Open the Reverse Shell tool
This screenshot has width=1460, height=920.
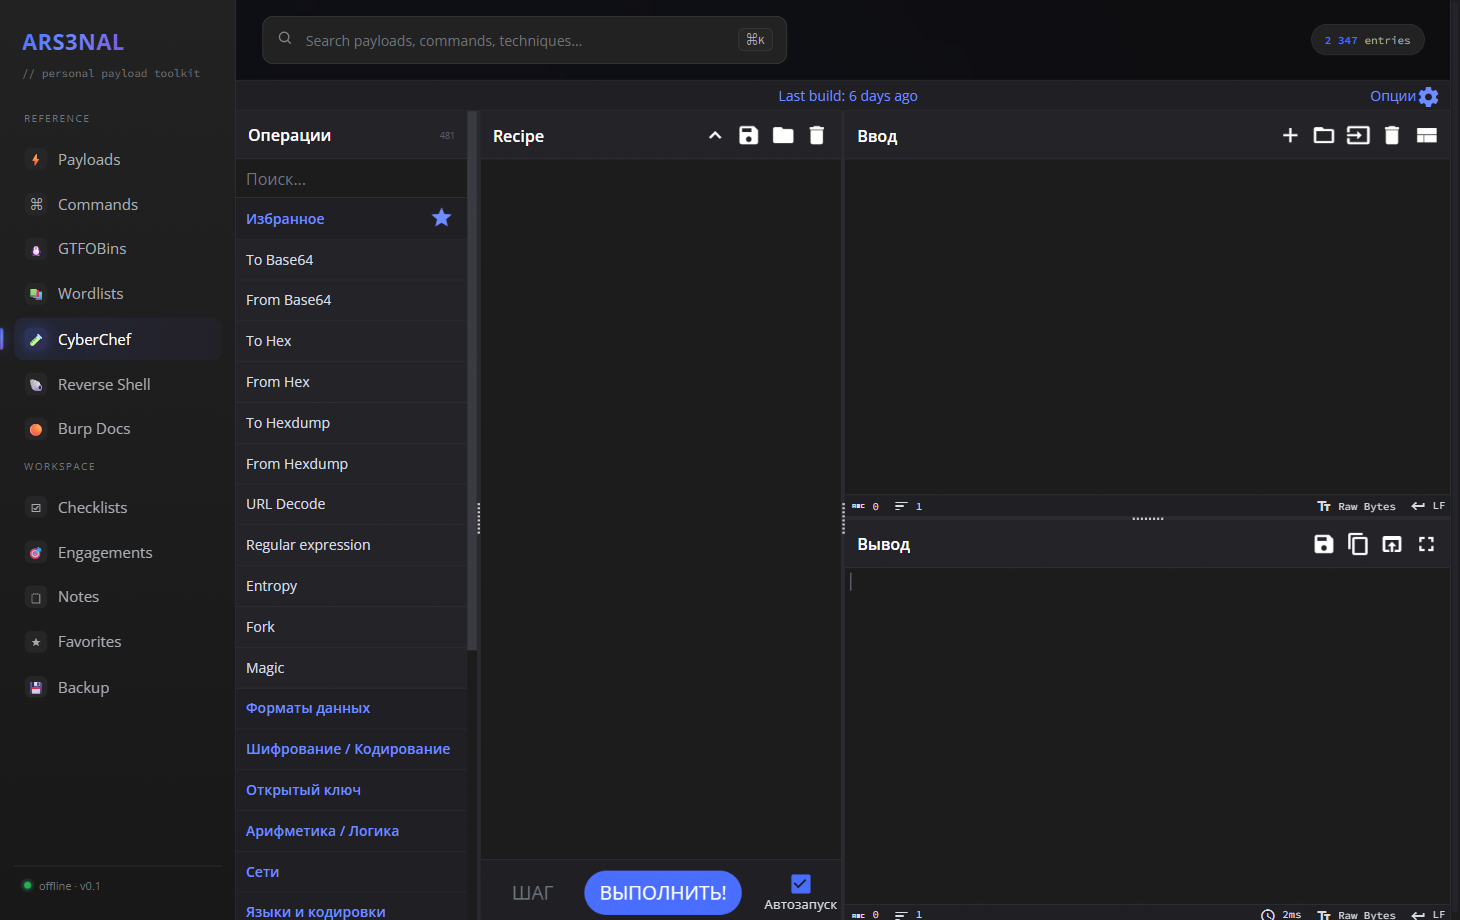click(x=118, y=384)
